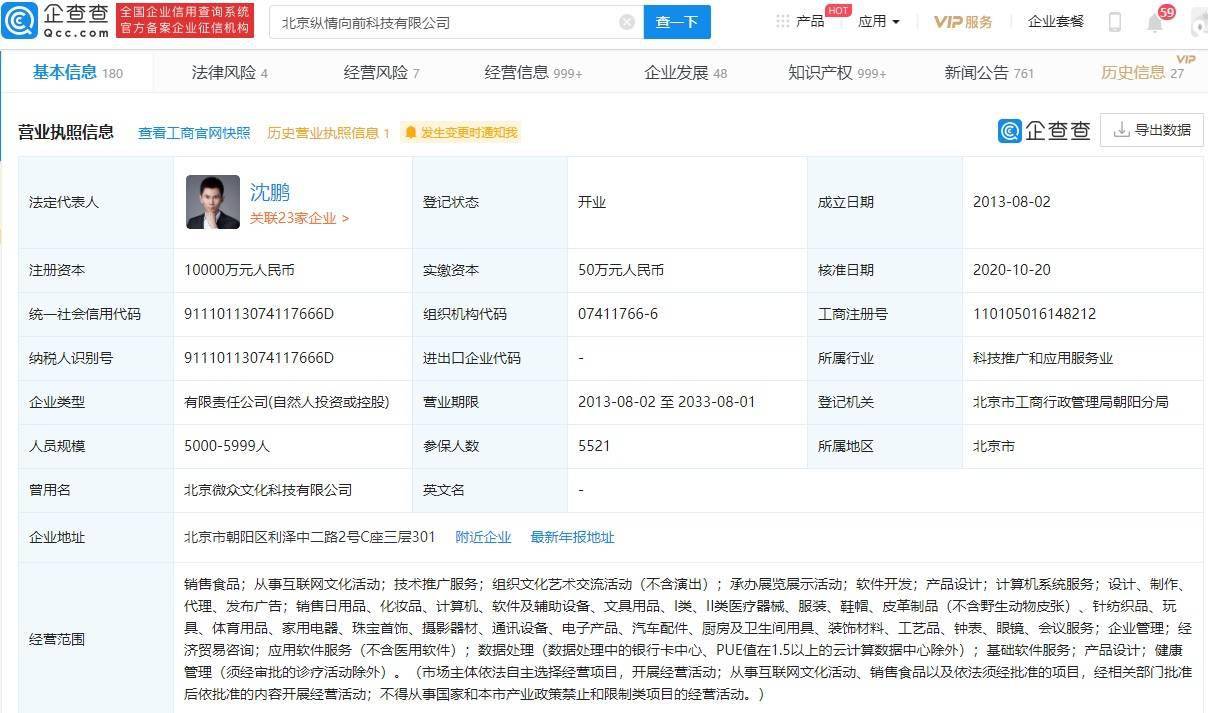Viewport: 1208px width, 713px height.
Task: Click the bell icon for change notifications
Action: point(411,132)
